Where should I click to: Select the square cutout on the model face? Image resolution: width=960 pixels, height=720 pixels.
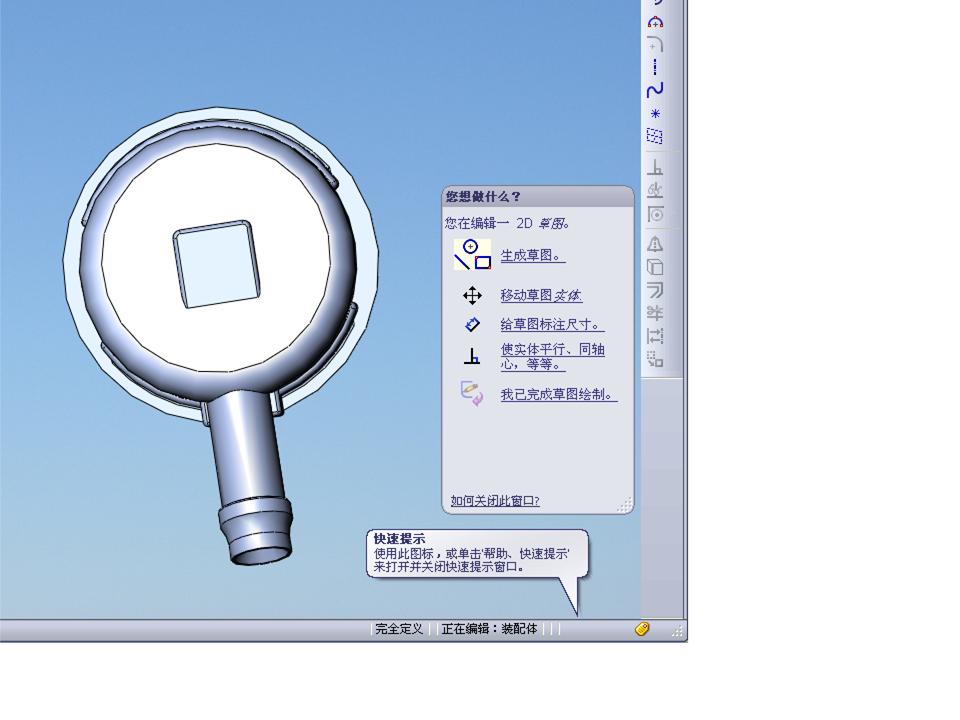217,264
